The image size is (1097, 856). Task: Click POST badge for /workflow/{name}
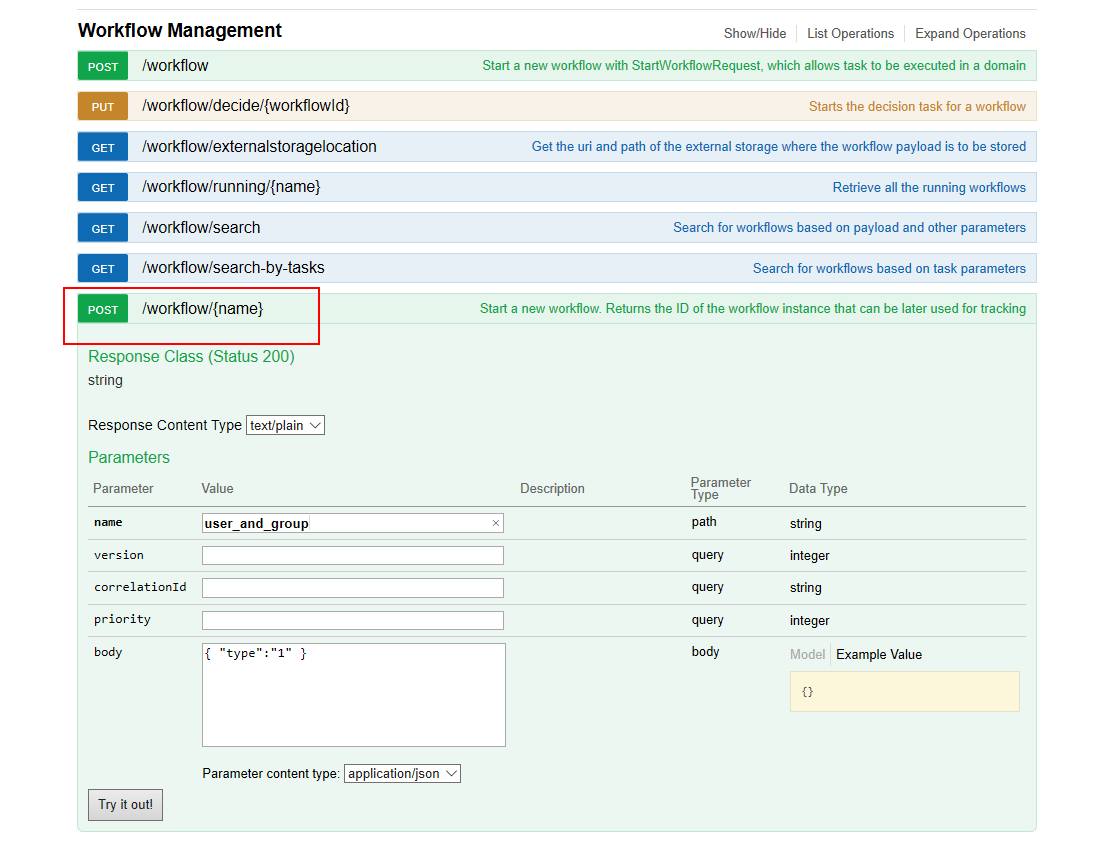click(103, 309)
